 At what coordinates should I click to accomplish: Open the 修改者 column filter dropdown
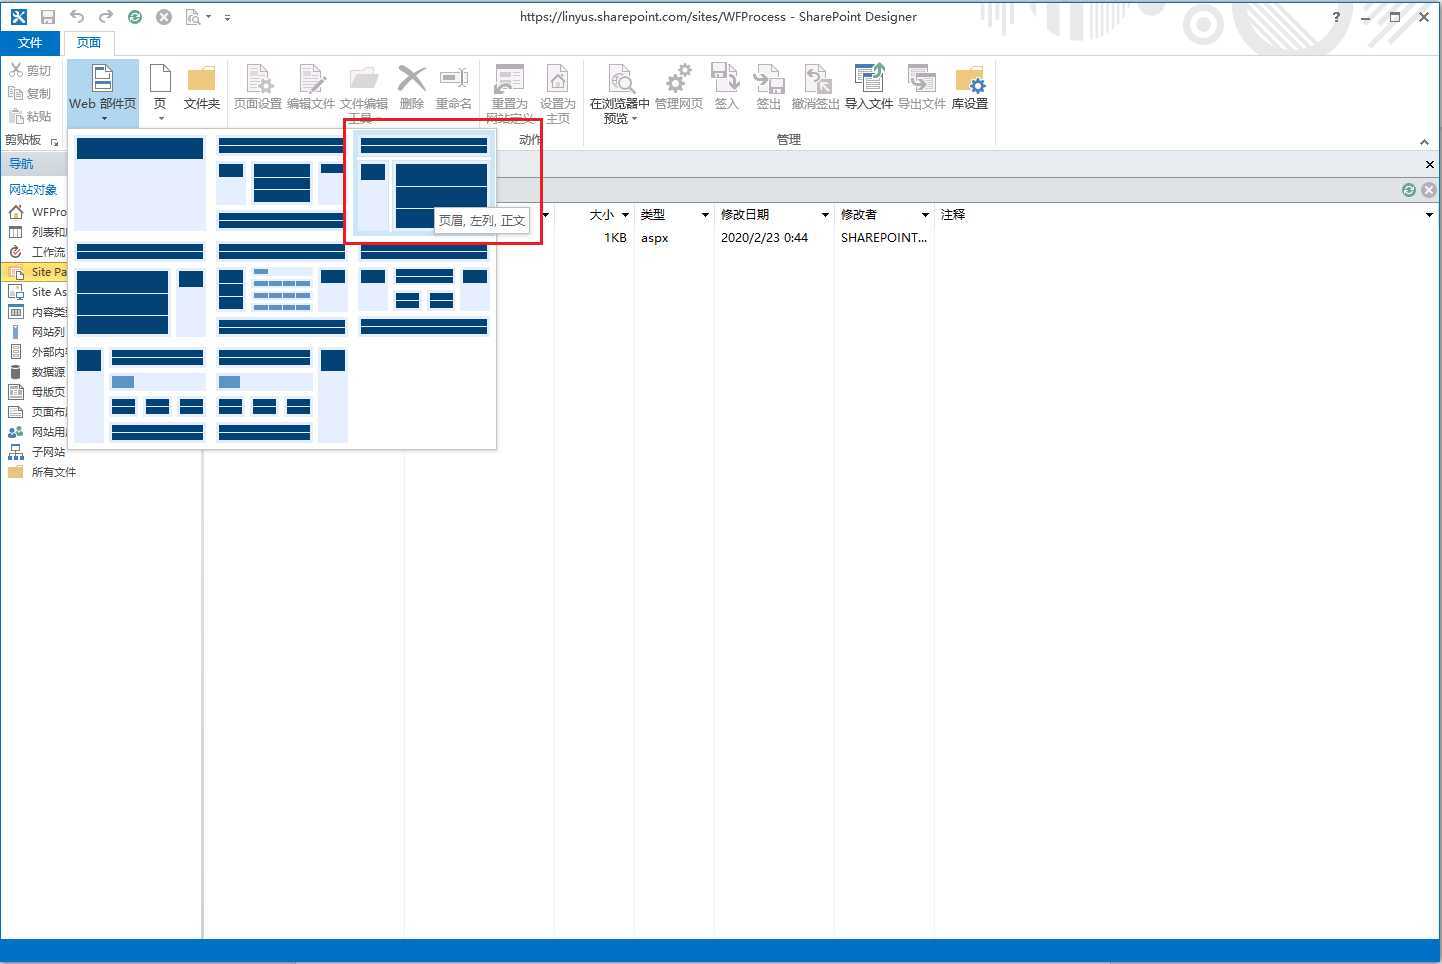(x=925, y=215)
